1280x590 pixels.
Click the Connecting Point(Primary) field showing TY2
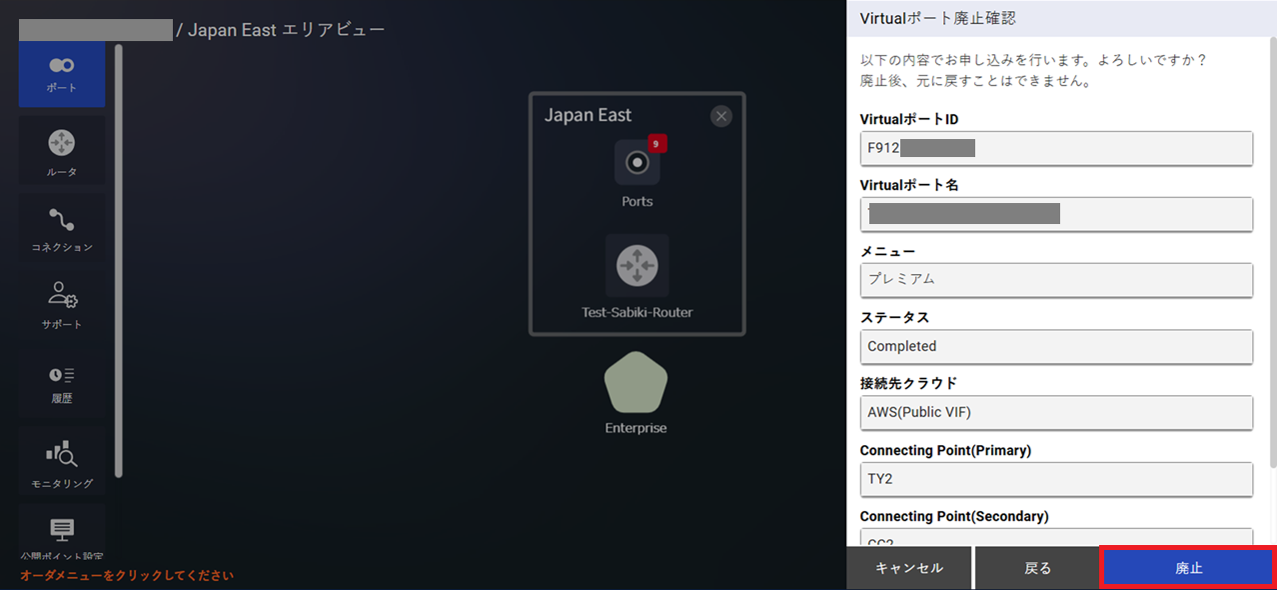[1056, 479]
